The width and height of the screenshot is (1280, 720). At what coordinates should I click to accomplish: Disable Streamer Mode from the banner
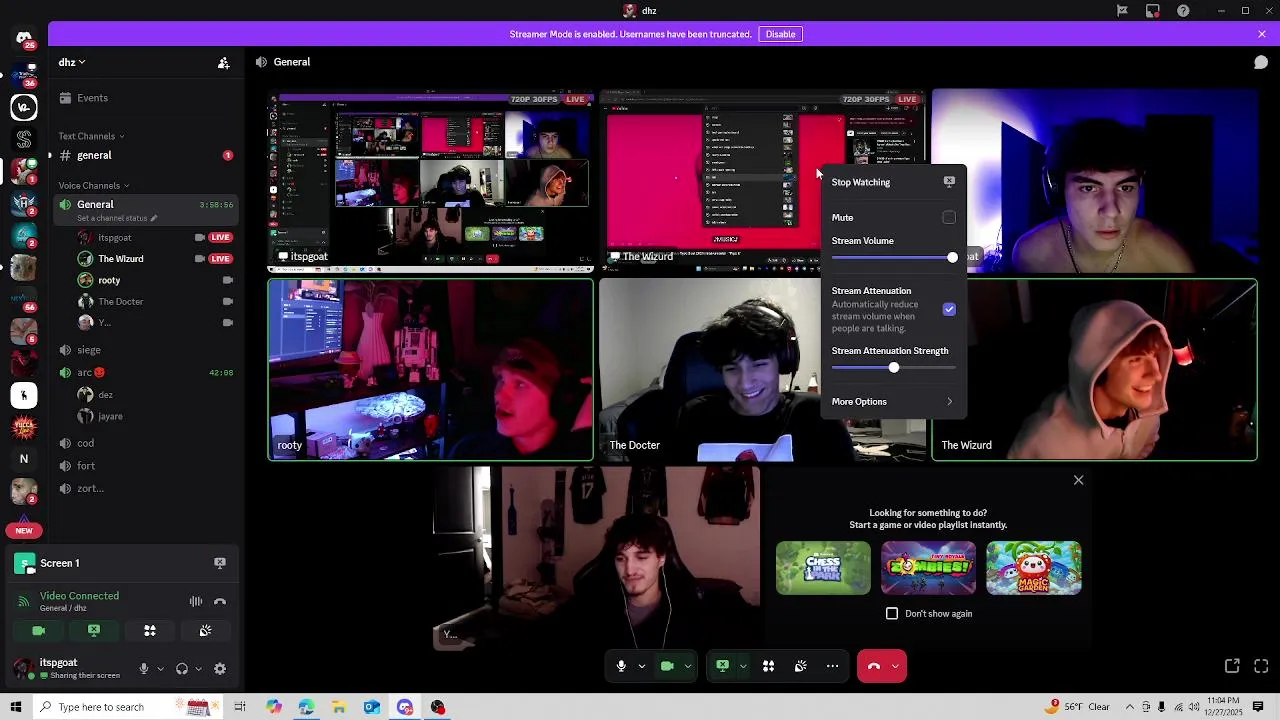(780, 34)
